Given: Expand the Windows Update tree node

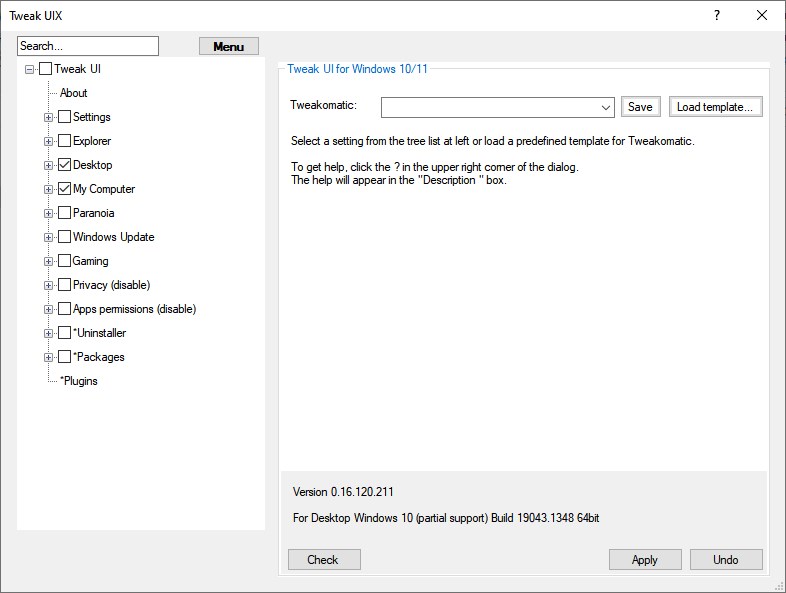Looking at the screenshot, I should point(48,237).
